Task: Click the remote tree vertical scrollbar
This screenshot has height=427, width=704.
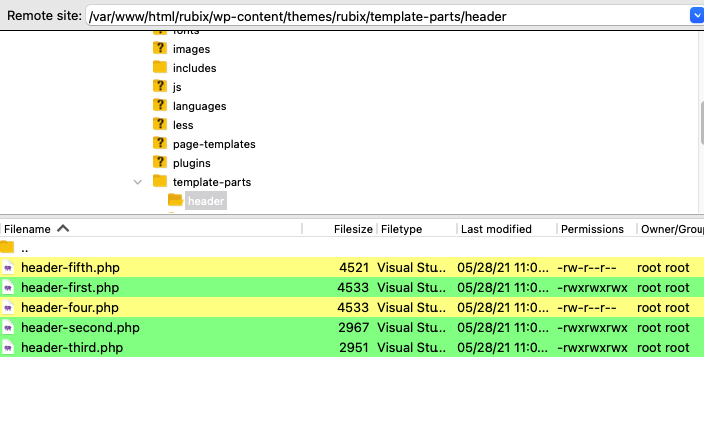Action: pyautogui.click(x=701, y=122)
